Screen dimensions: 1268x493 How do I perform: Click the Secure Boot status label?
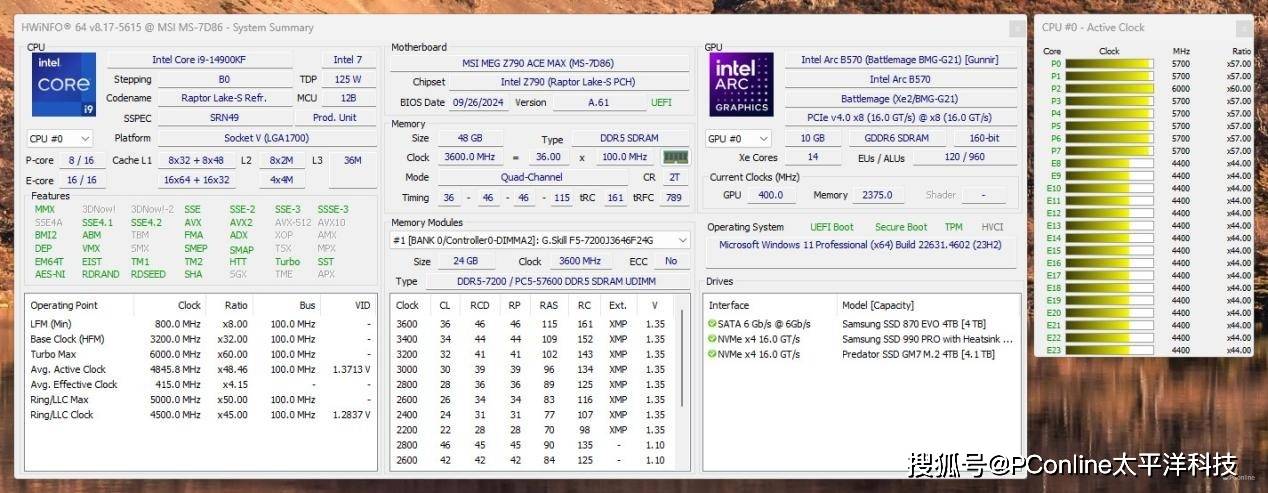(x=900, y=227)
